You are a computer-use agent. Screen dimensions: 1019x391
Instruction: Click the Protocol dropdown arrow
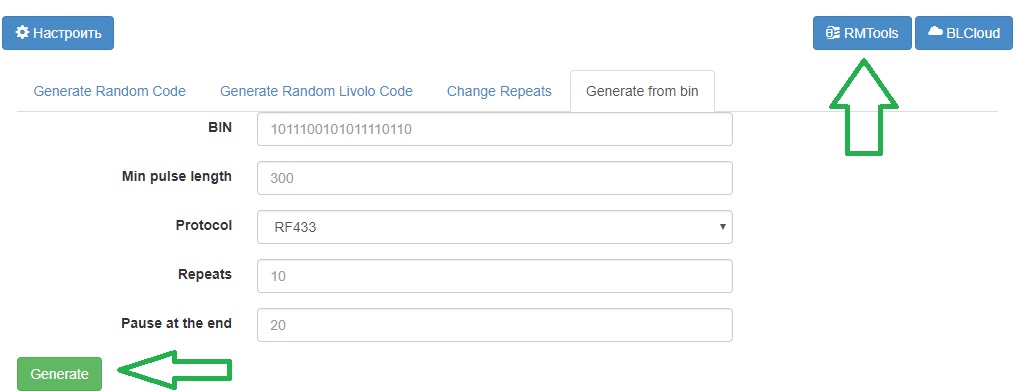tap(722, 227)
